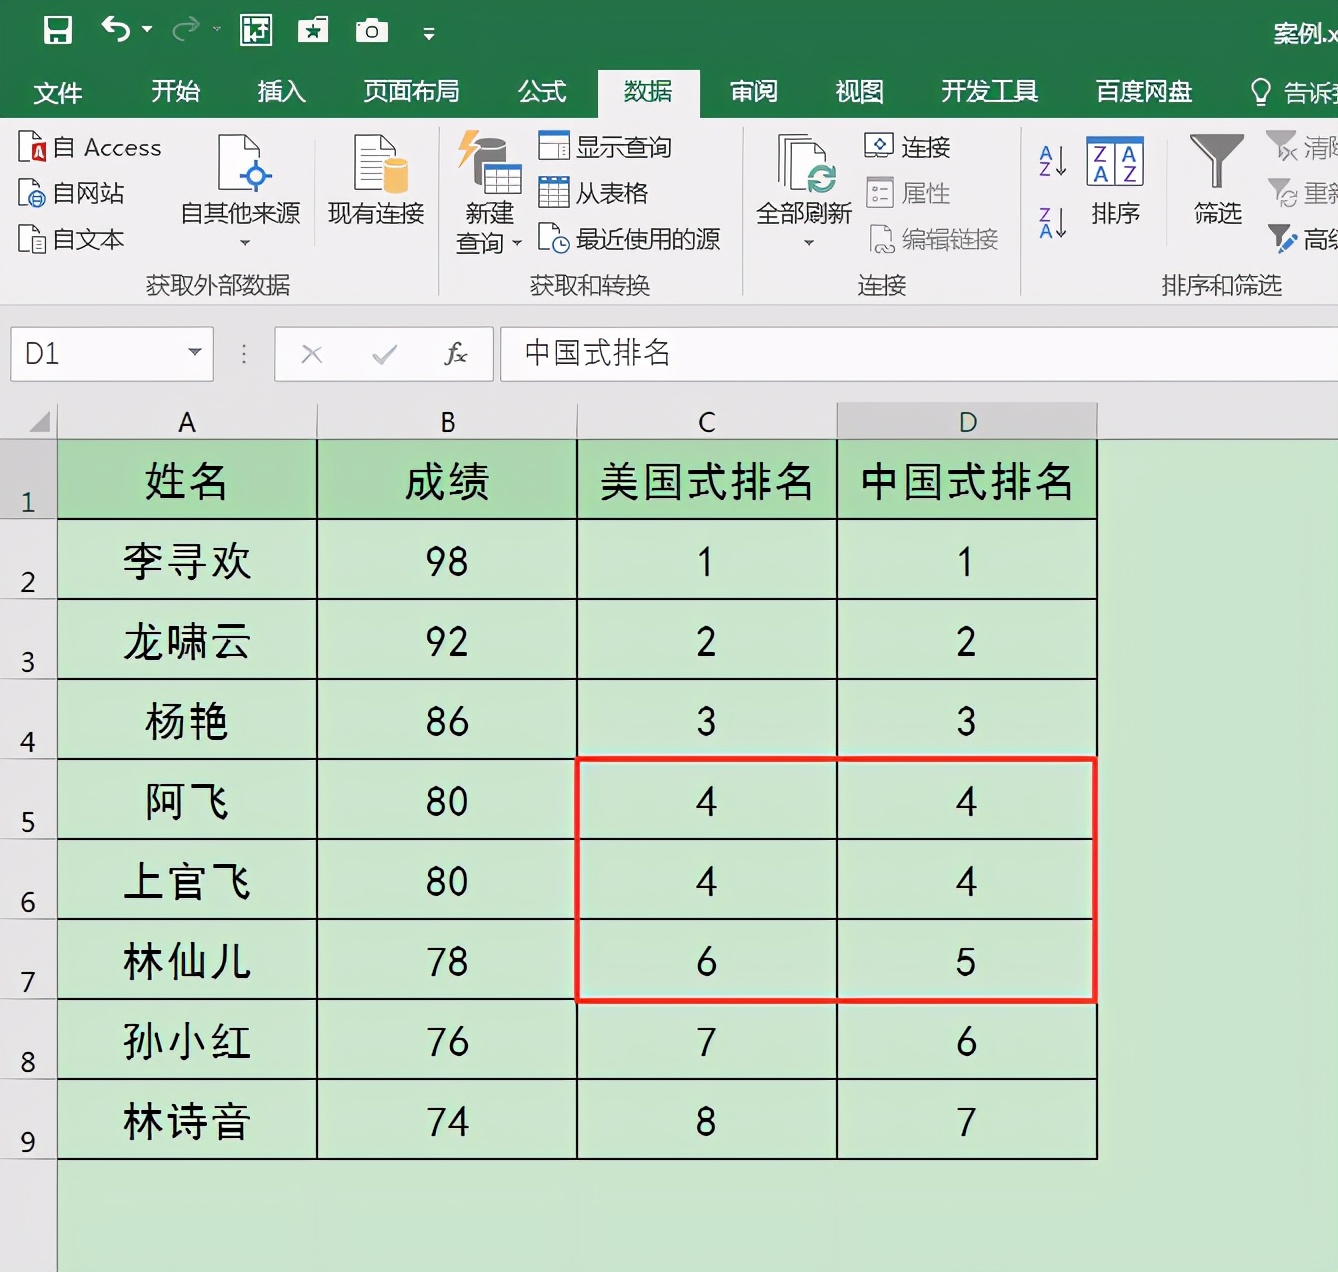Click the clear filter icon
1338x1272 pixels.
click(1282, 147)
